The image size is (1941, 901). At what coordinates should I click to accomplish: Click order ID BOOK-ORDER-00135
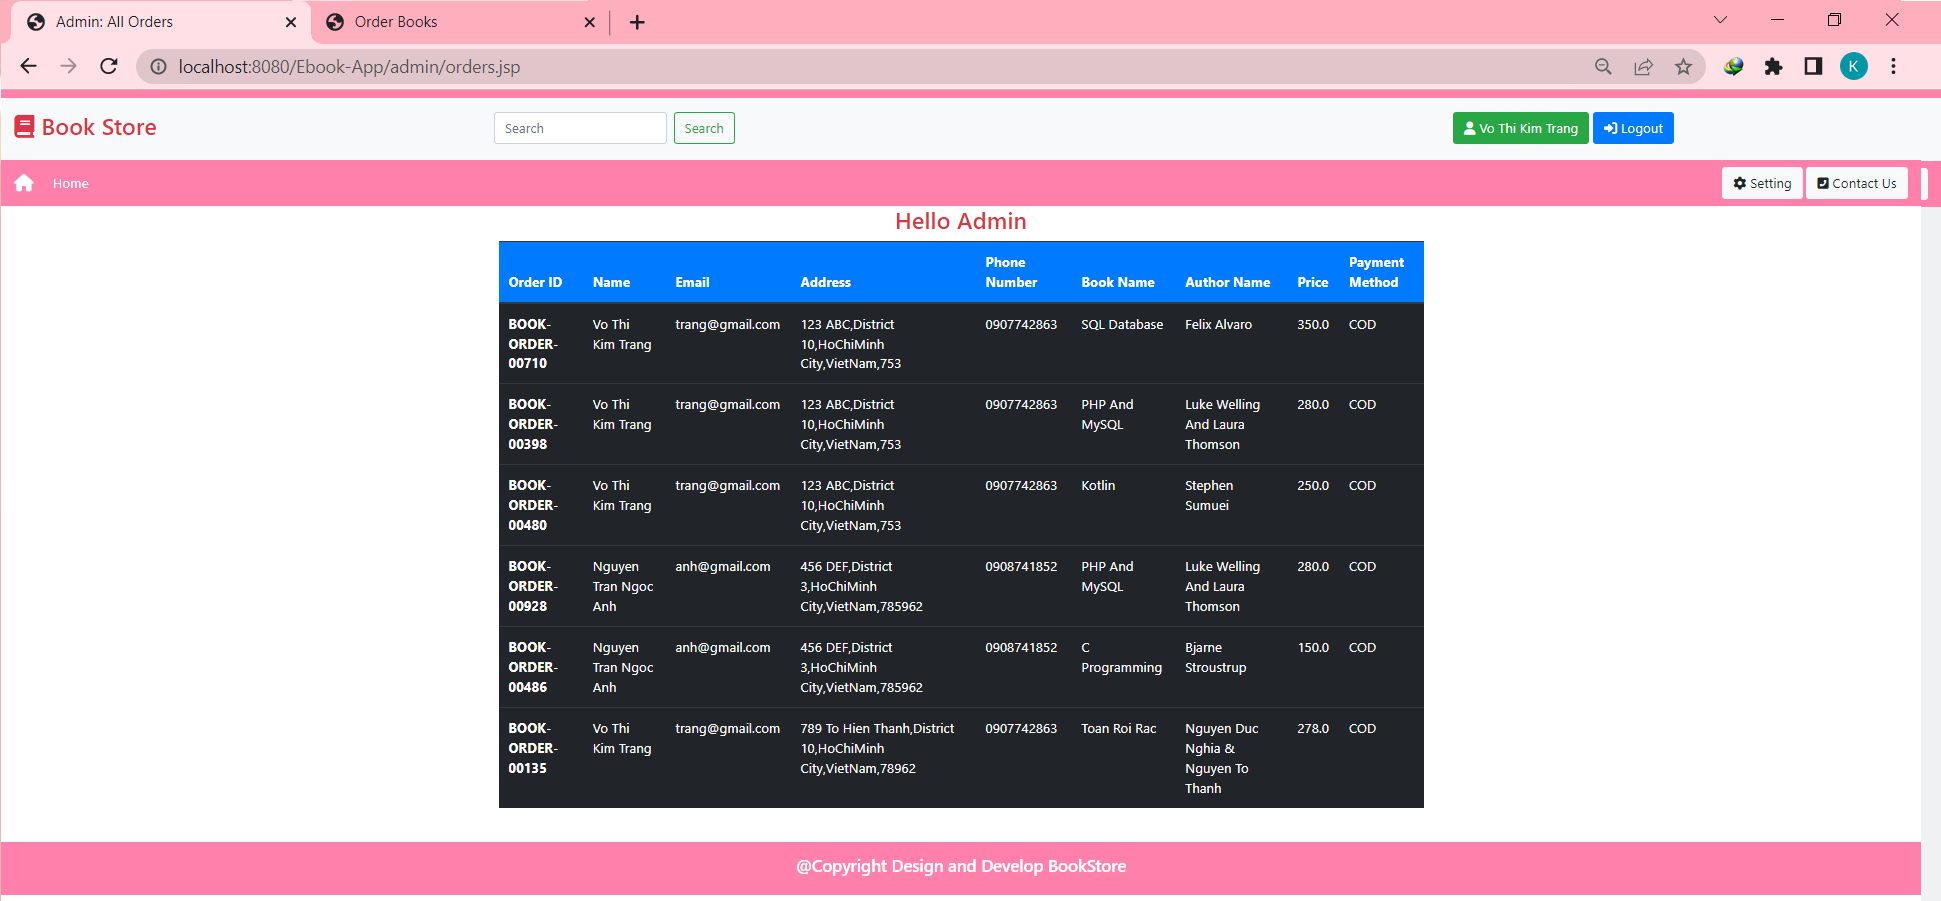click(x=533, y=748)
